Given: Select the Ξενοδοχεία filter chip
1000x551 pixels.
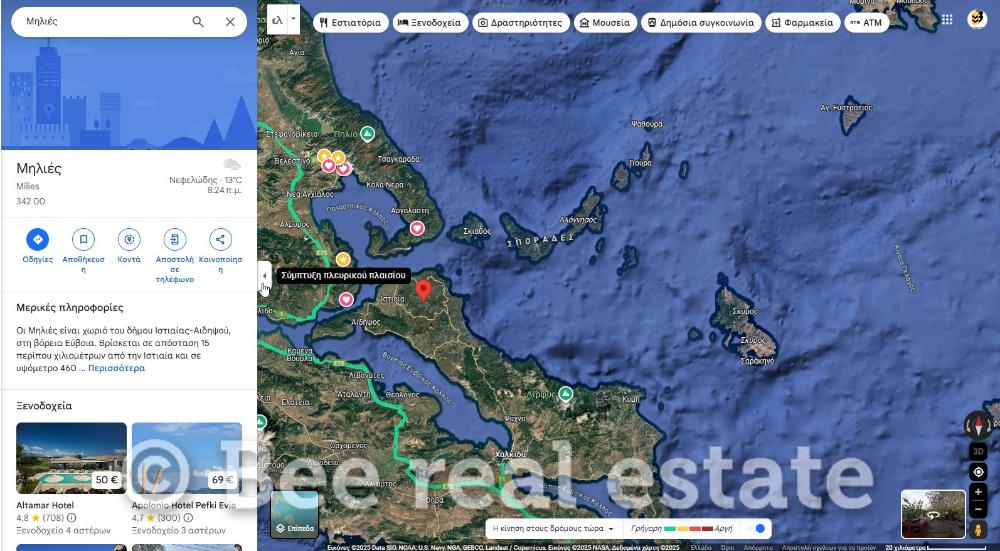Looking at the screenshot, I should pos(430,22).
